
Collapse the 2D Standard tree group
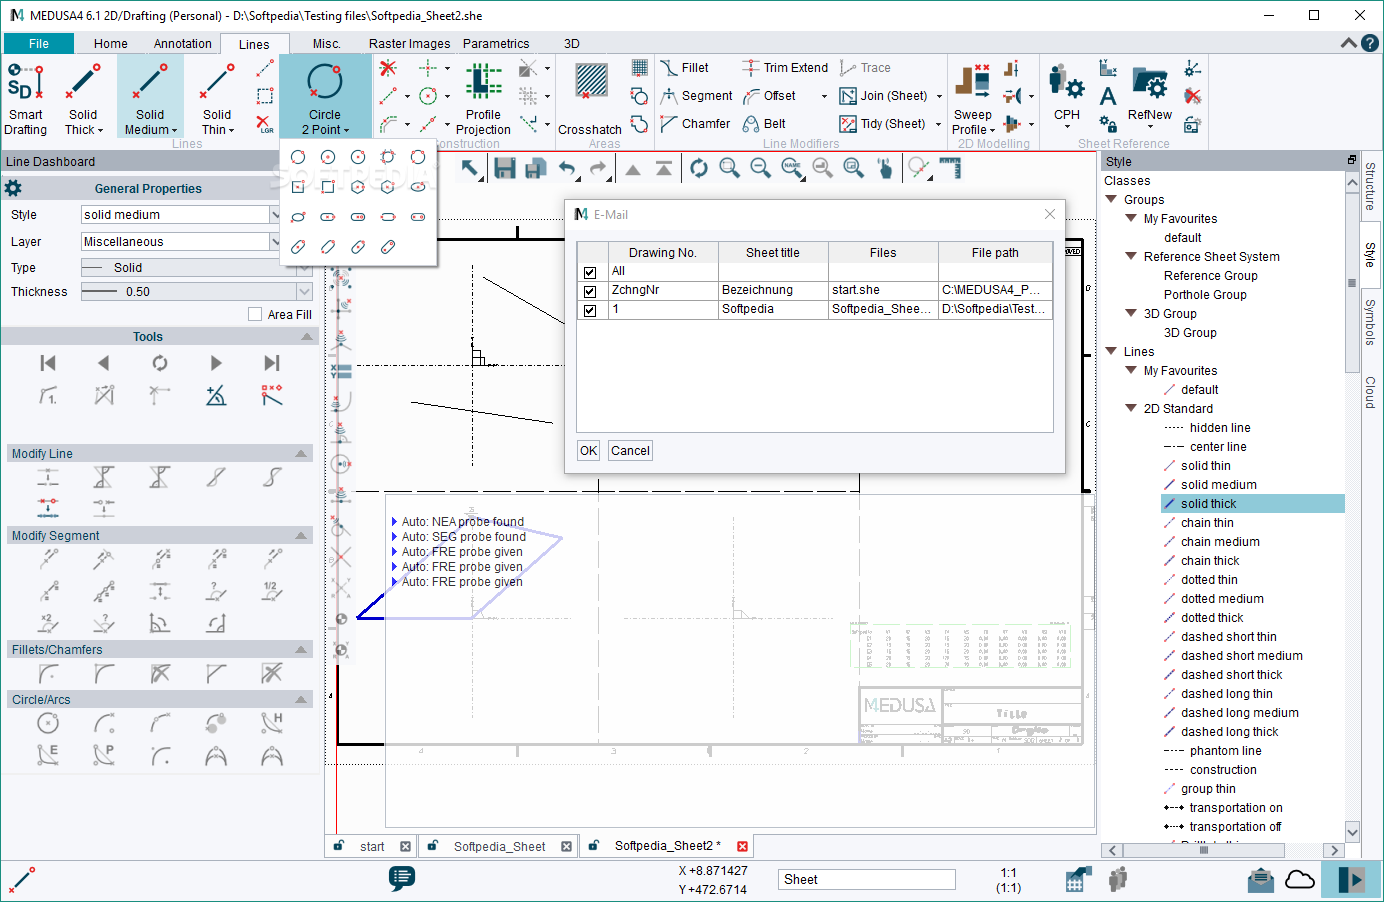click(x=1131, y=409)
